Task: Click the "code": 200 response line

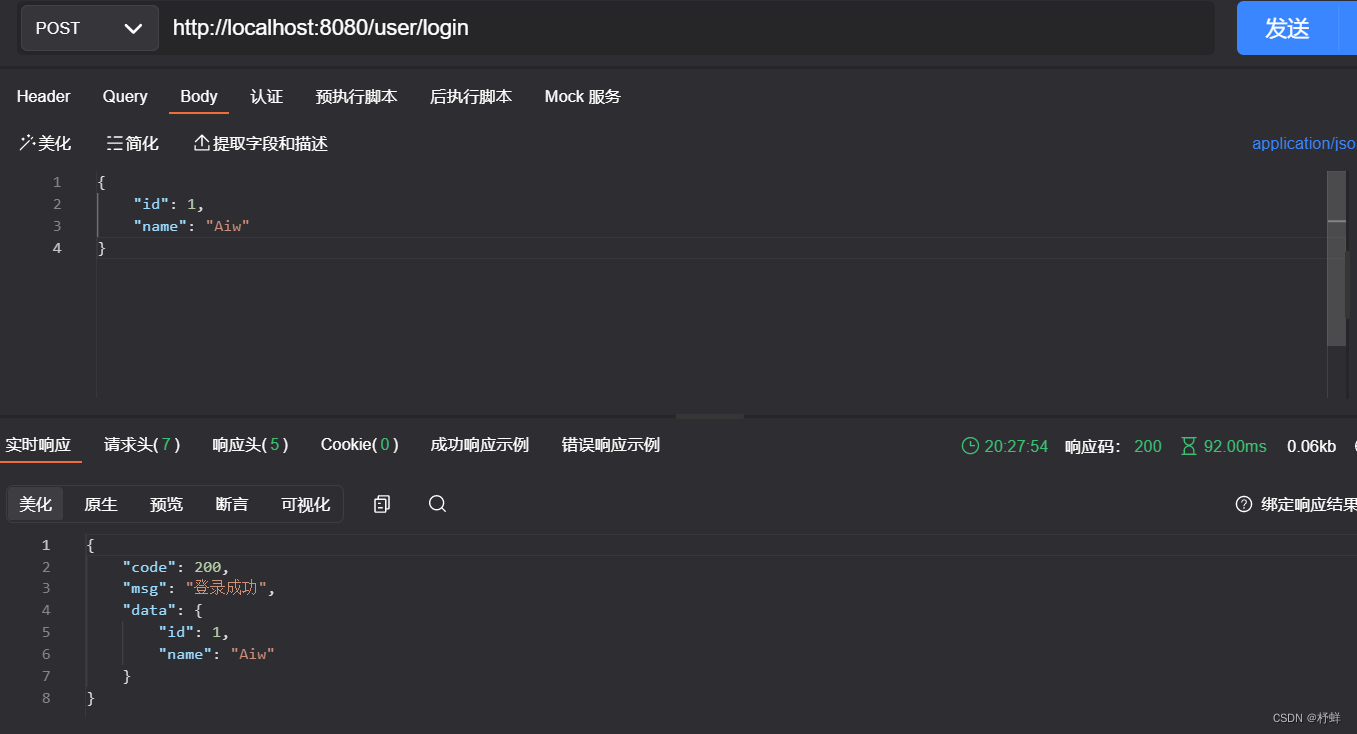Action: 176,567
